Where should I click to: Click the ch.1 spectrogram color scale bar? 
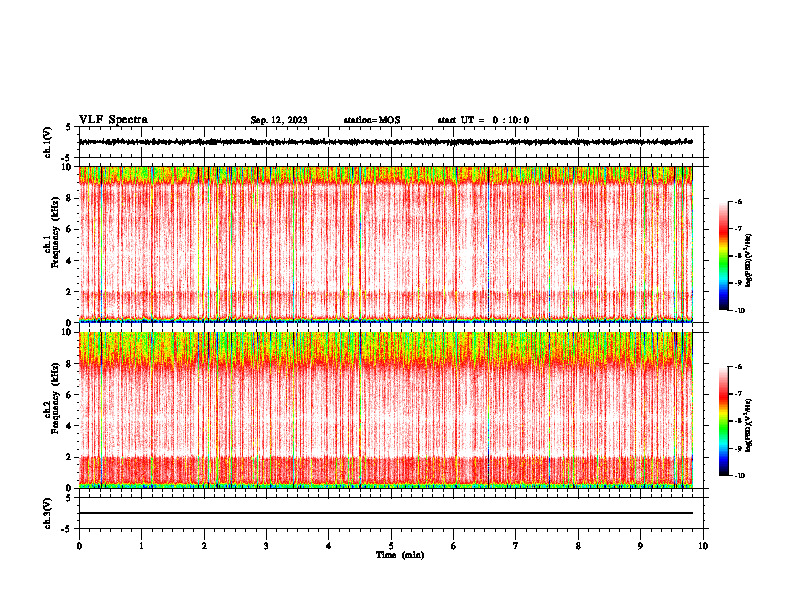click(724, 256)
